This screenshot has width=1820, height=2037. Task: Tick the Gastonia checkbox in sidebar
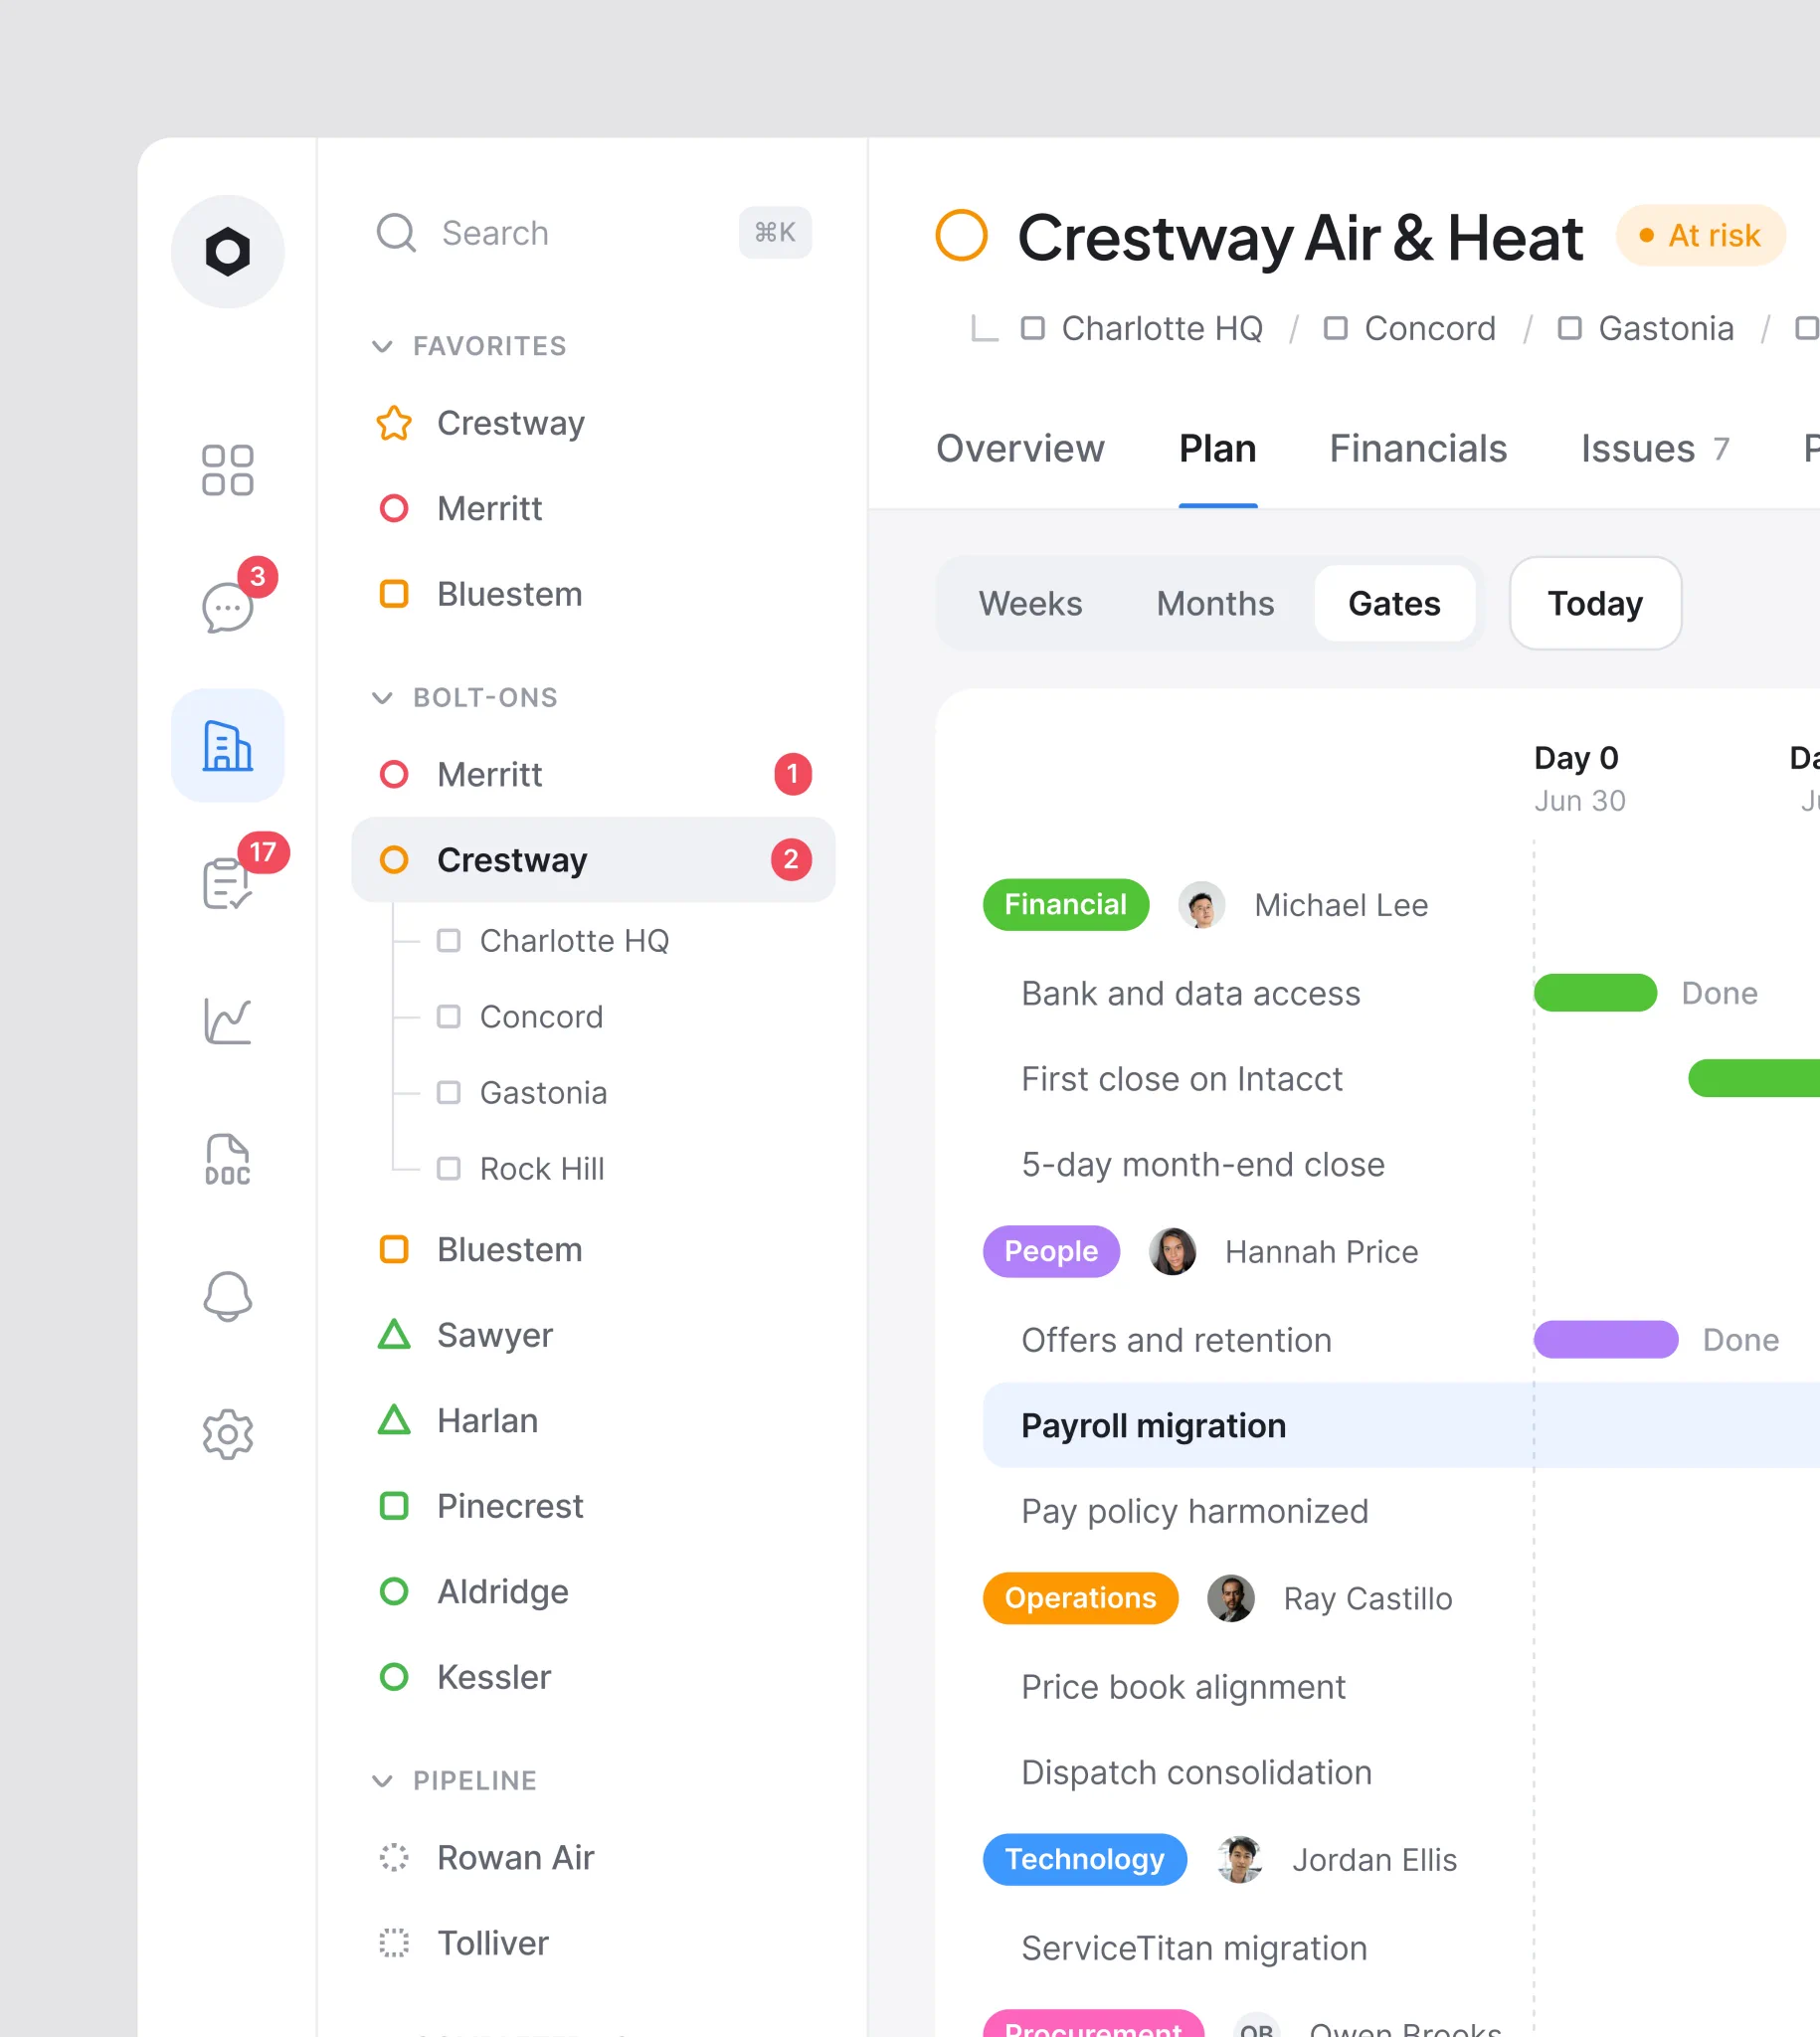(x=449, y=1093)
